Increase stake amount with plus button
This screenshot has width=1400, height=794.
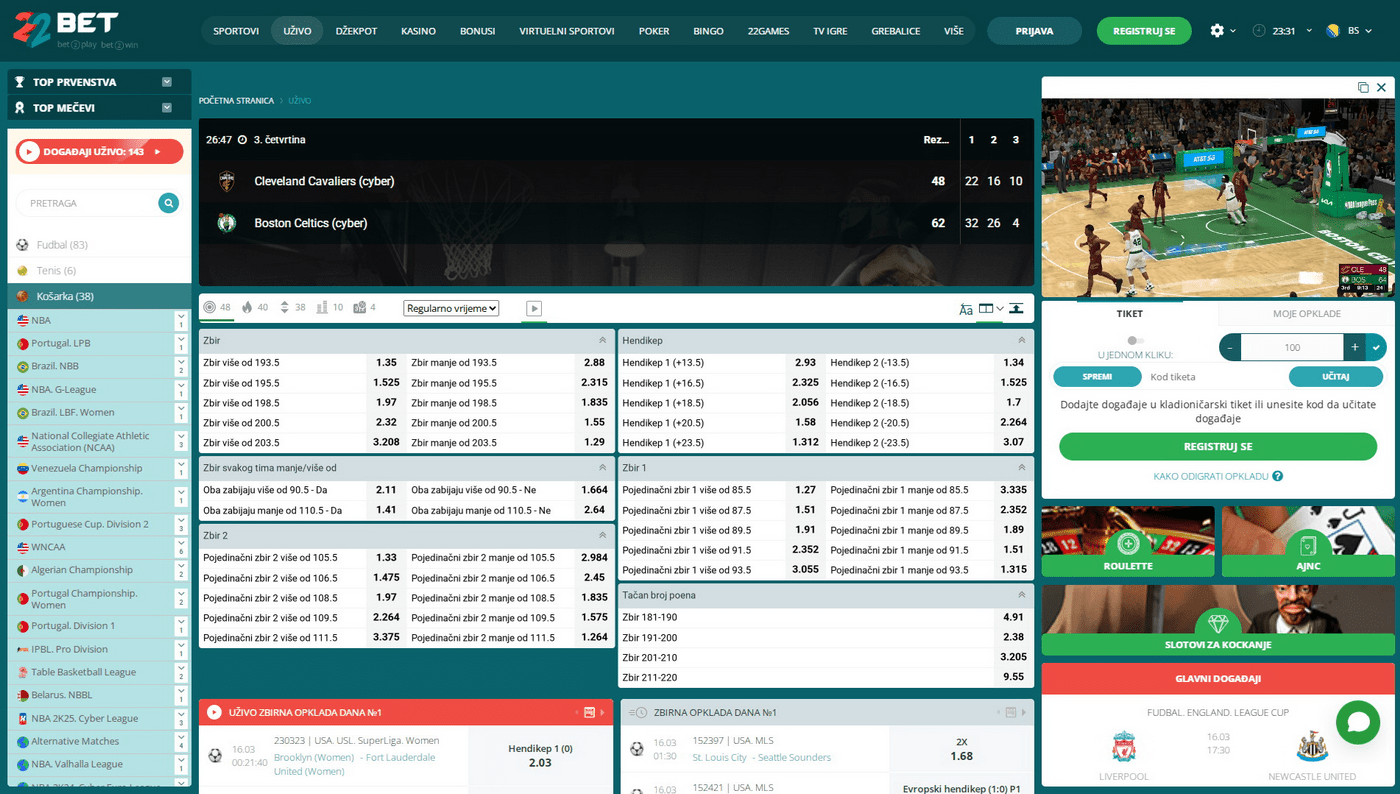(x=1355, y=347)
